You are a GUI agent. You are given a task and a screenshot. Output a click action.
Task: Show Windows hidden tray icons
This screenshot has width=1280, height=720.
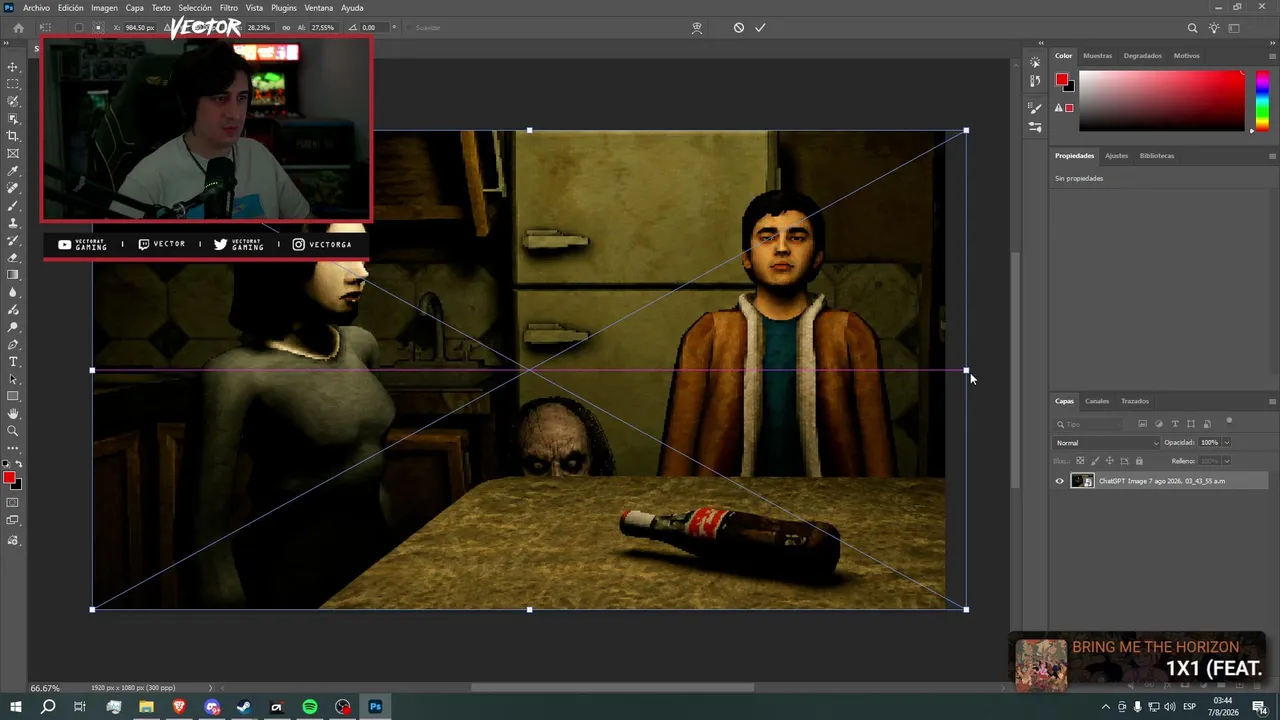point(1105,707)
